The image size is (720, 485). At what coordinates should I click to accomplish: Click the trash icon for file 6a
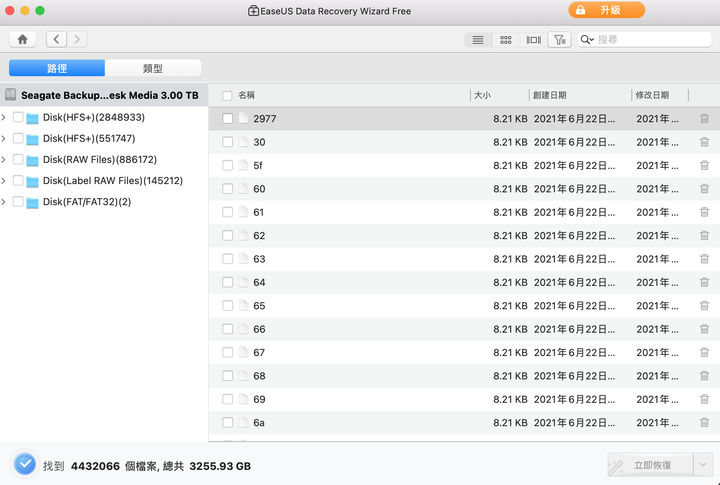704,423
